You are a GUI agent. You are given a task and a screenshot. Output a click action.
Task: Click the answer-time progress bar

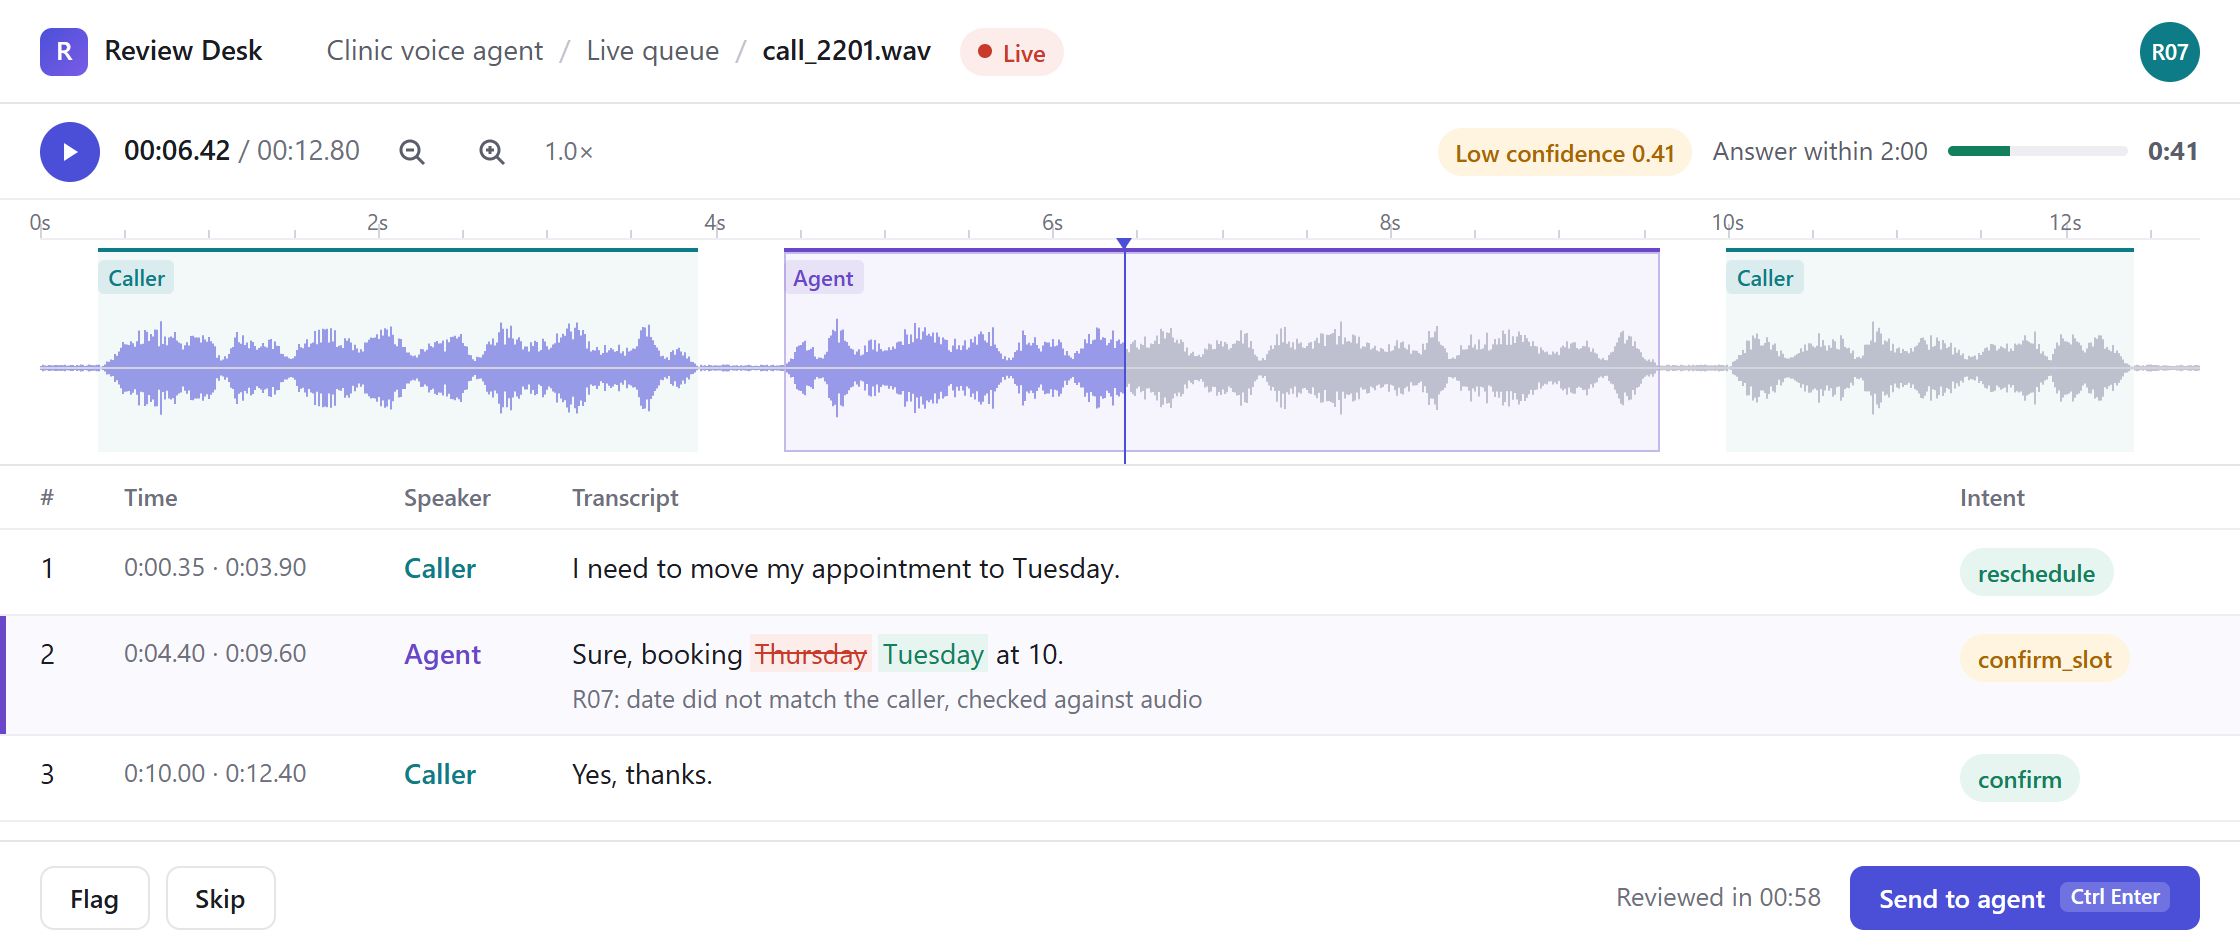coord(2038,151)
